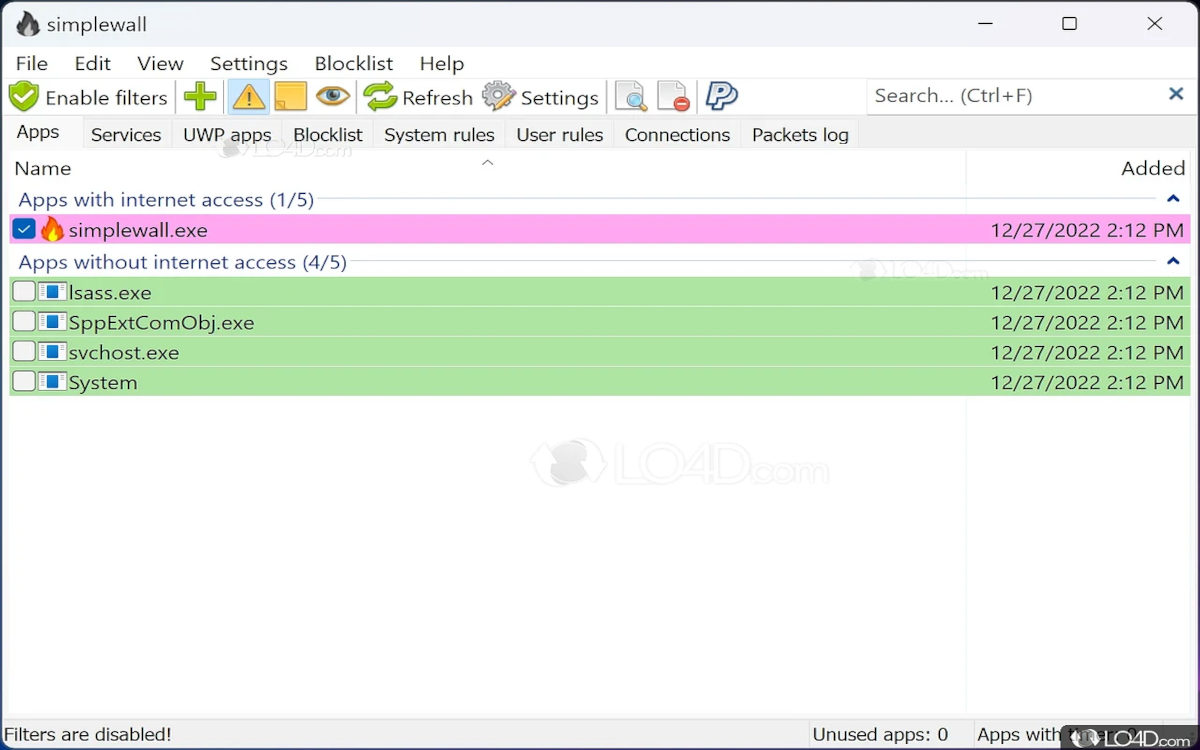
Task: Click the PayPal donate icon
Action: (721, 97)
